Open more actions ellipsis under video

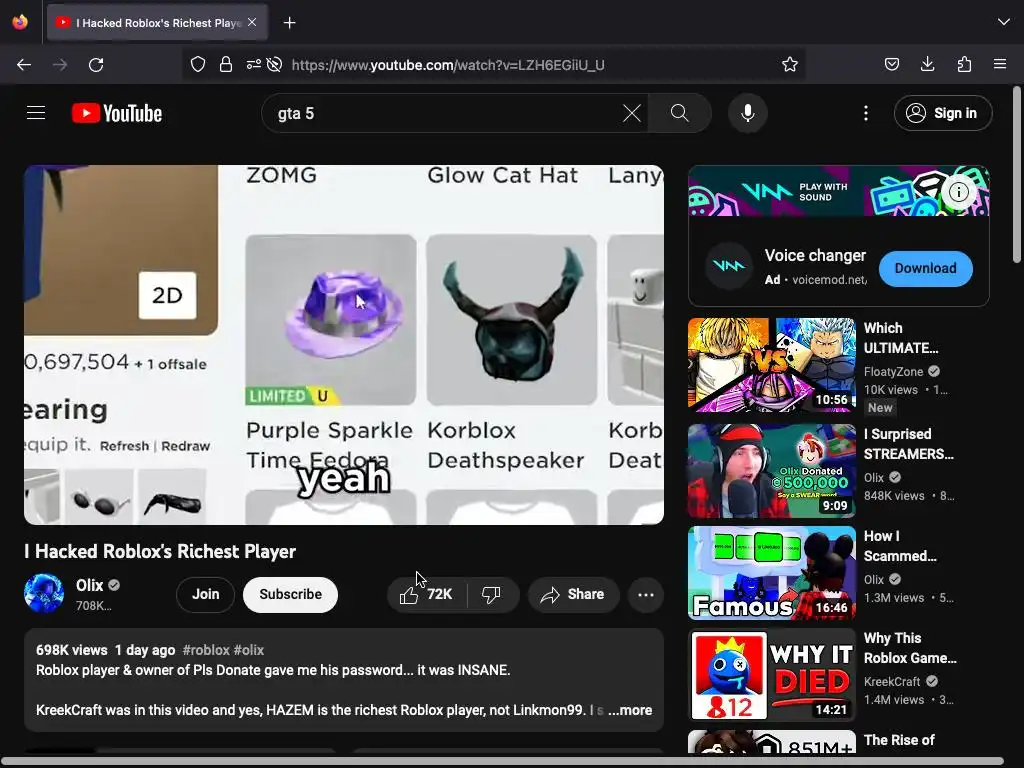[x=646, y=594]
